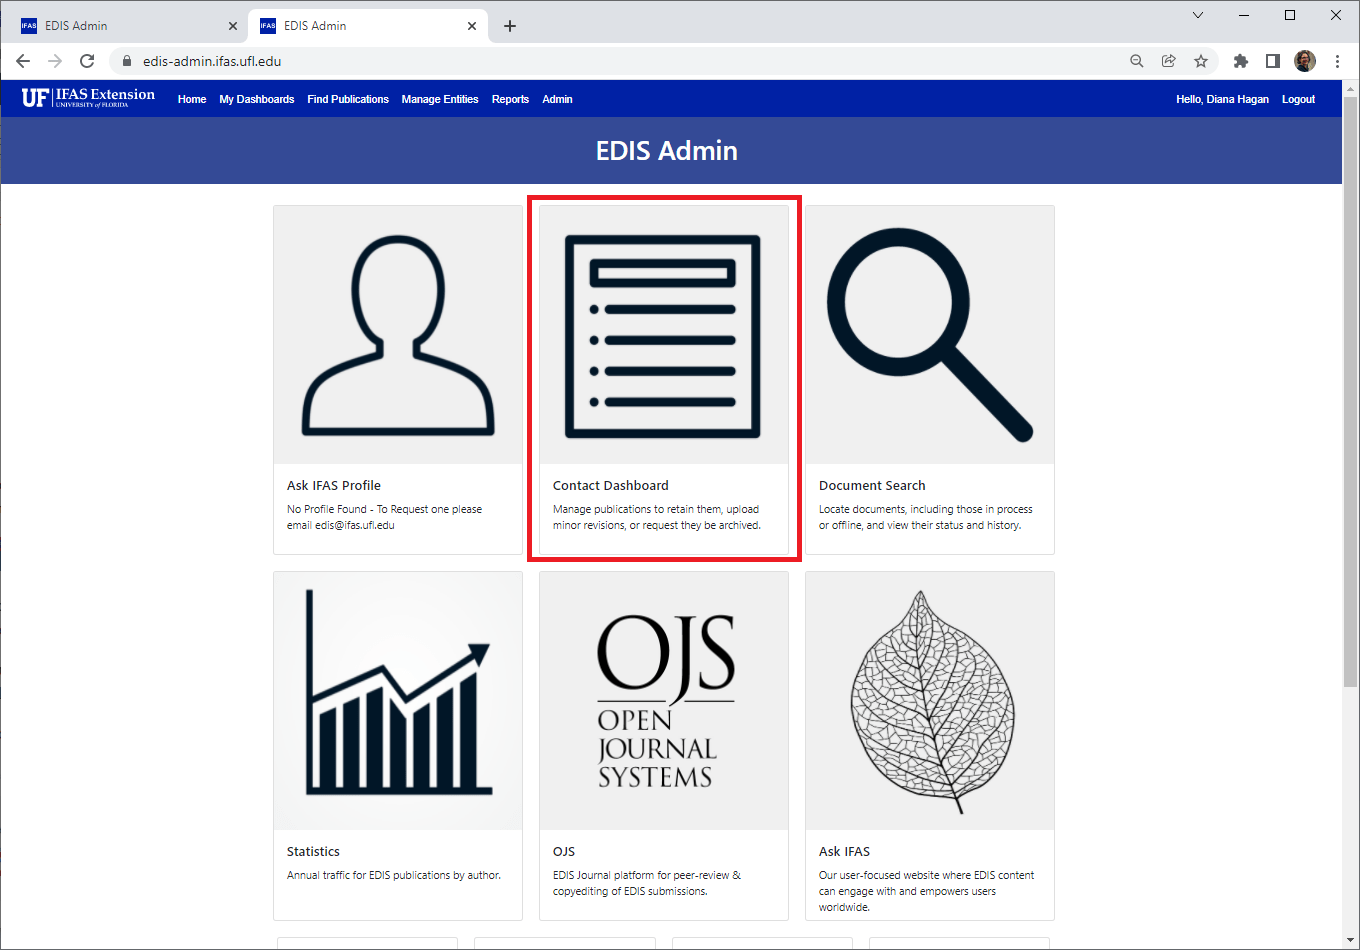
Task: Select Find Publications in the navbar
Action: tap(348, 99)
